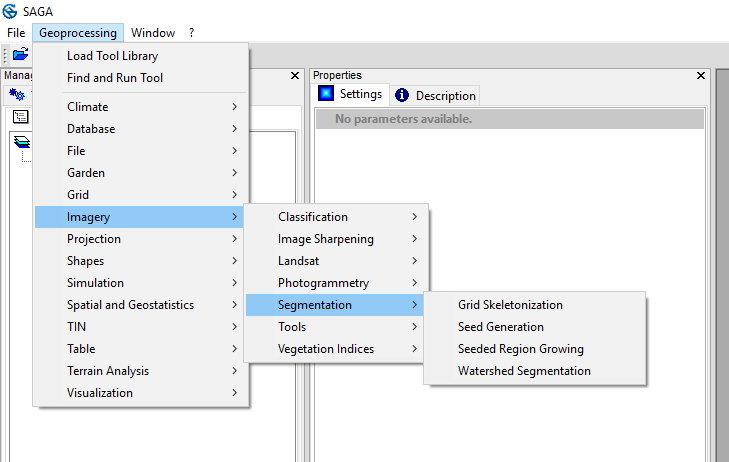Click the No parameters available header

coord(510,119)
